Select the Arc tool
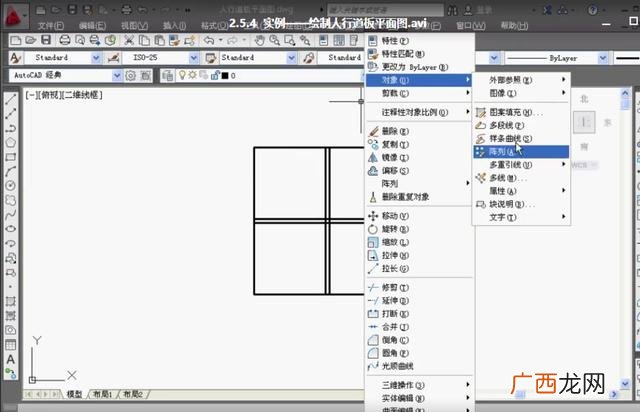 click(10, 171)
